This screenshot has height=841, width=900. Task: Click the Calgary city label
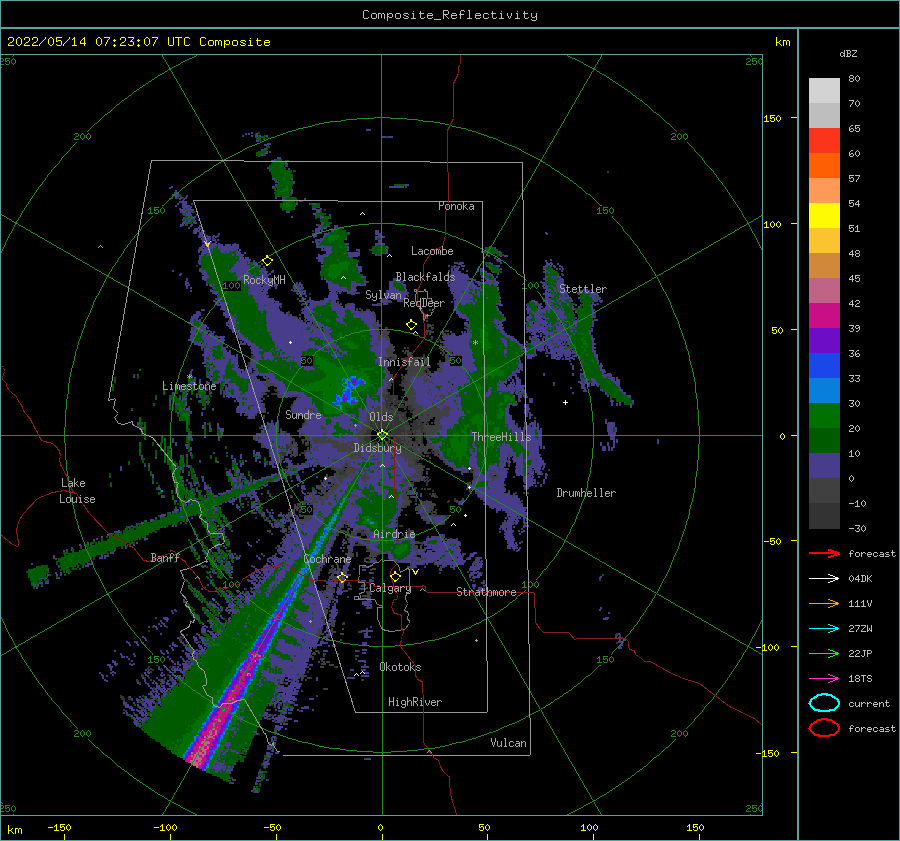390,588
